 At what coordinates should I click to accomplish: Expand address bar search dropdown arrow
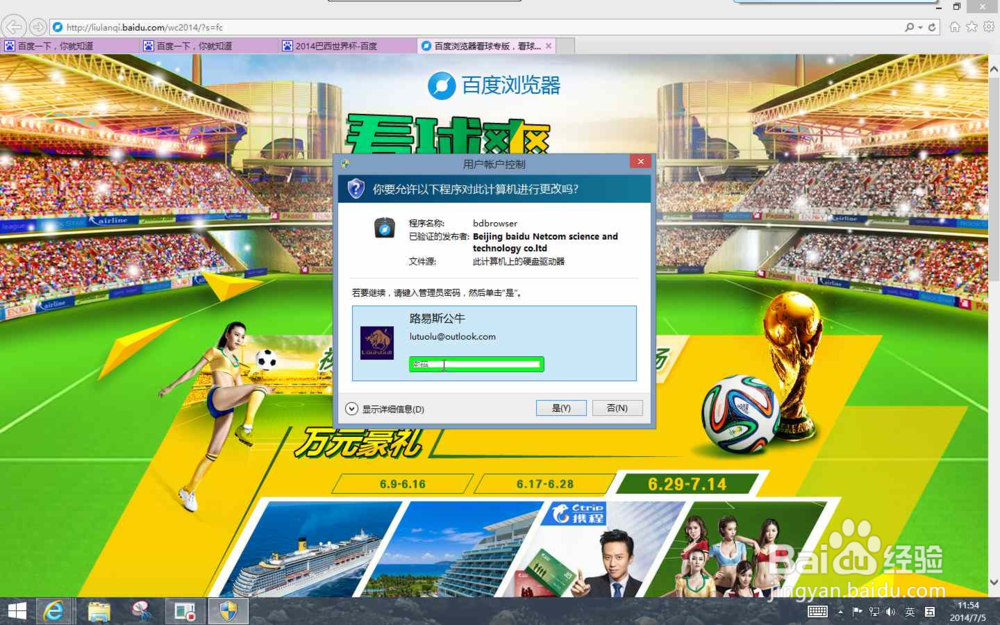(920, 27)
